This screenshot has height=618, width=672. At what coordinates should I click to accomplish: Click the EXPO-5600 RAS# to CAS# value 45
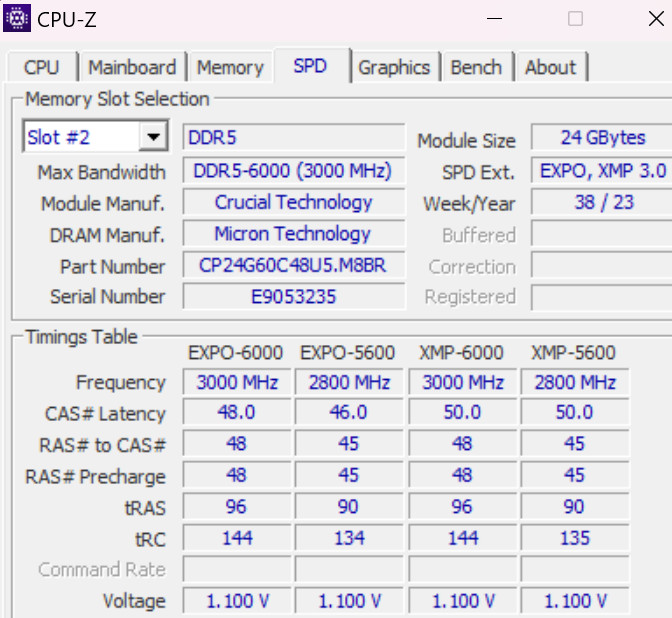tap(349, 444)
